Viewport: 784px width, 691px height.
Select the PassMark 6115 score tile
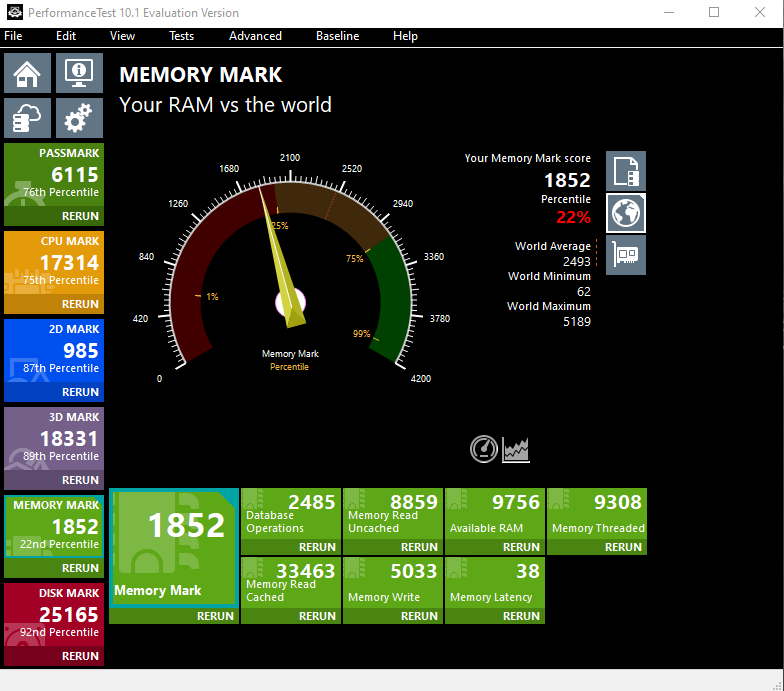tap(54, 175)
